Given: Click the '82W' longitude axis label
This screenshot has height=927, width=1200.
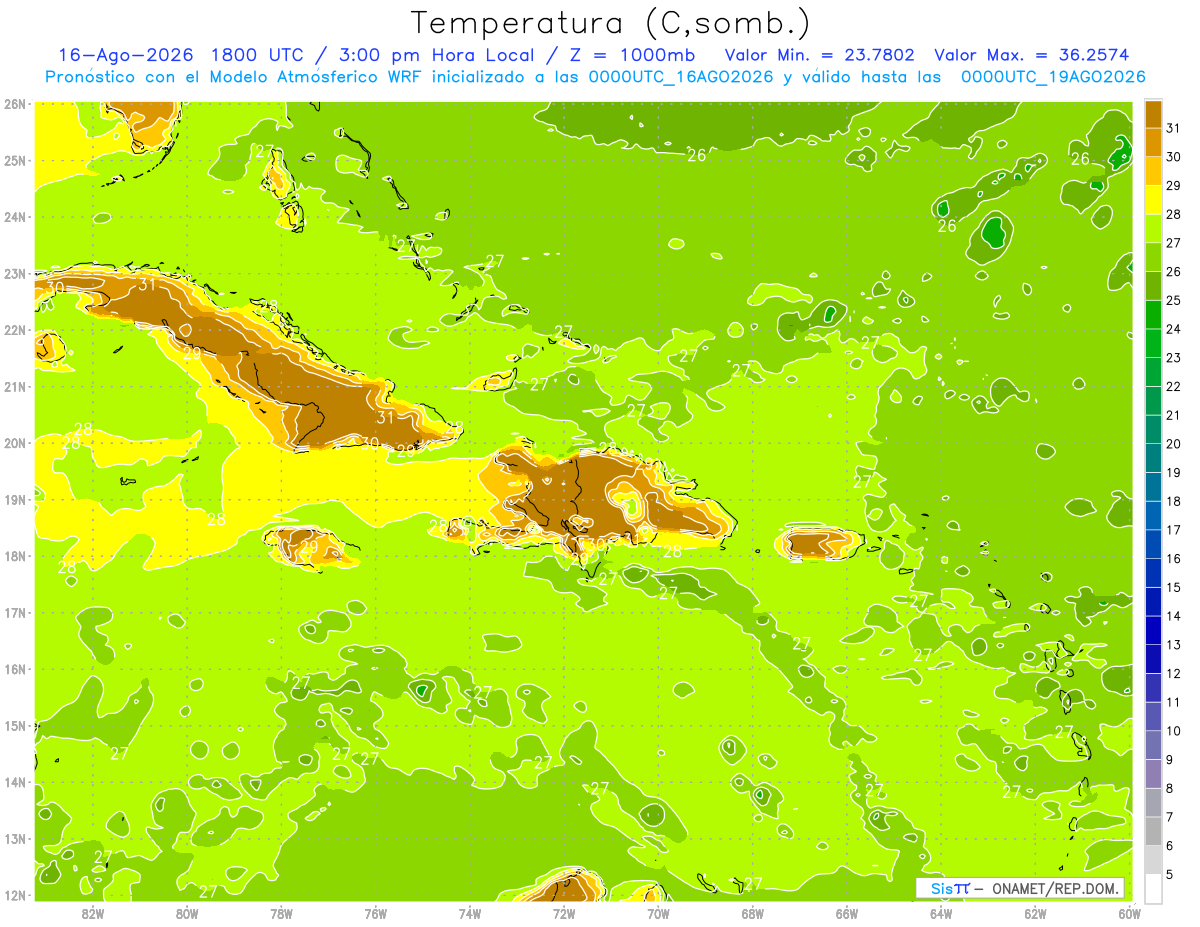Looking at the screenshot, I should (x=92, y=913).
